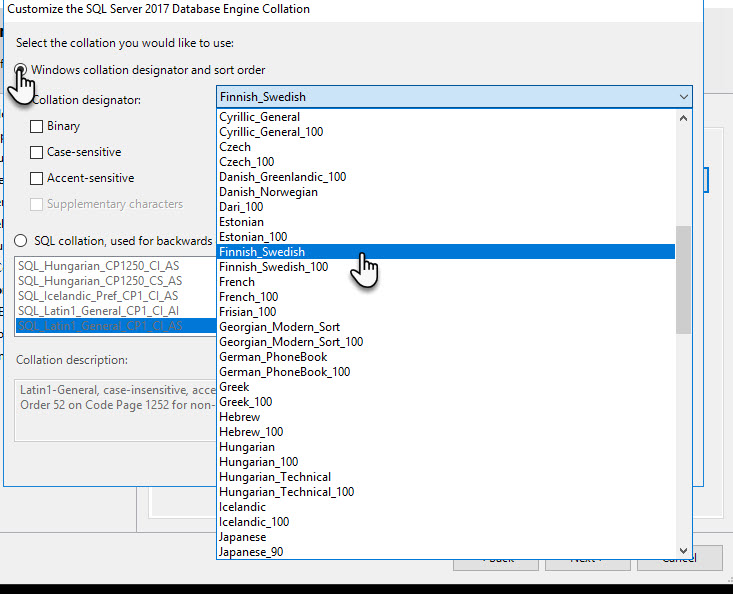Select Hebrew collation
Screen dimensions: 733x594
[446, 416]
